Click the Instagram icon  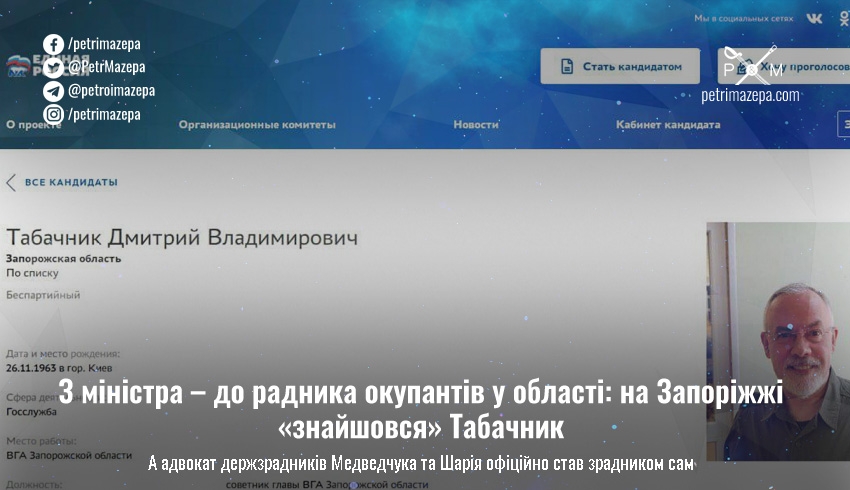click(53, 114)
